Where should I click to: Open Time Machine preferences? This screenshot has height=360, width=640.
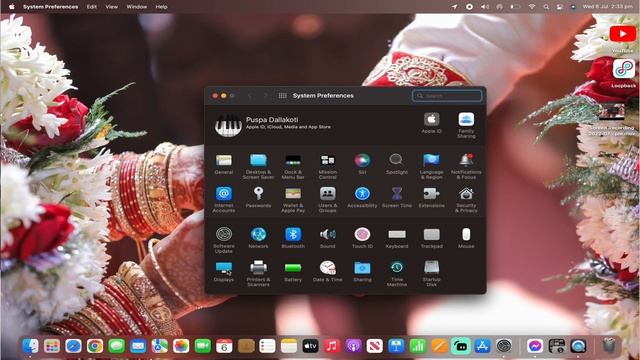[396, 273]
